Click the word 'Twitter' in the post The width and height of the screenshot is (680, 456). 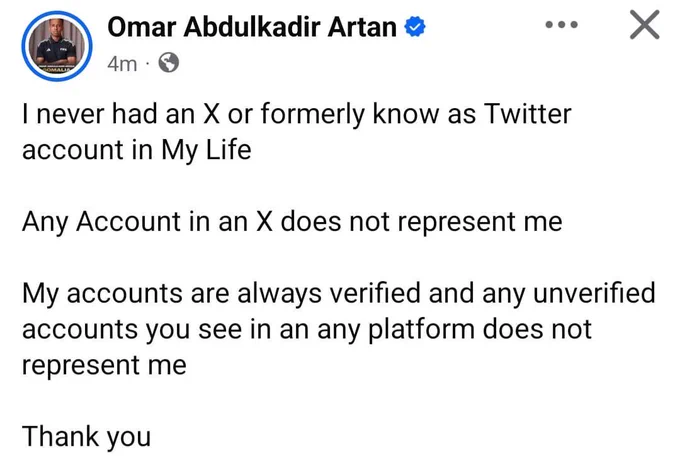527,114
